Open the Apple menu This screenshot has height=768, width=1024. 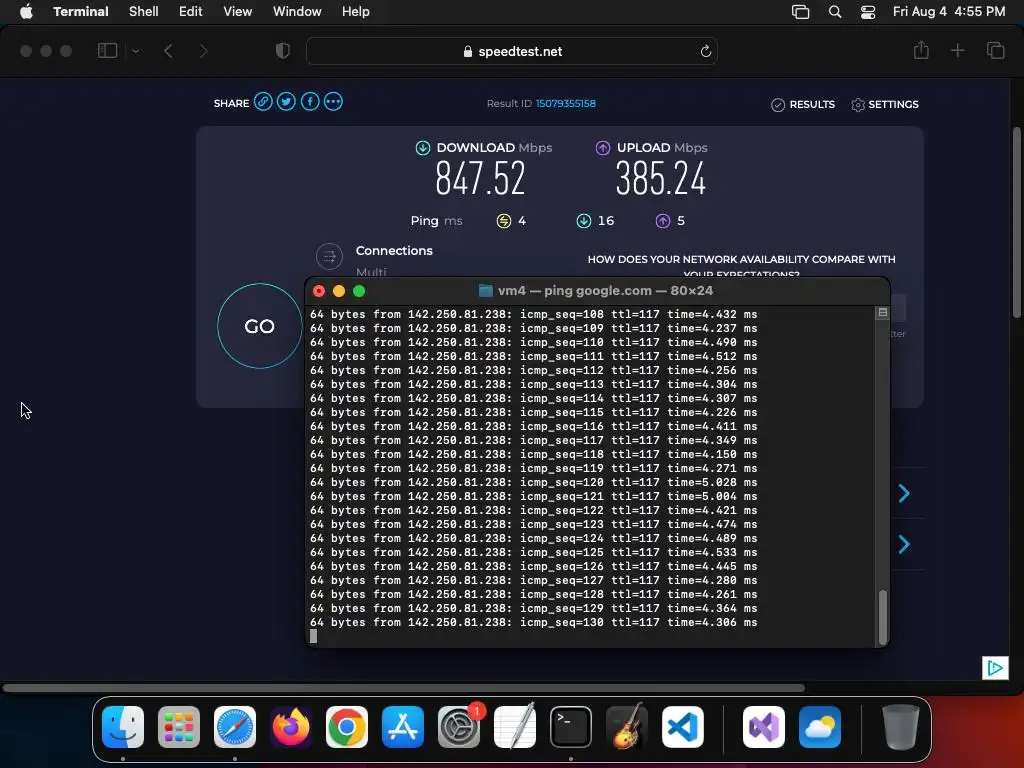click(x=26, y=11)
